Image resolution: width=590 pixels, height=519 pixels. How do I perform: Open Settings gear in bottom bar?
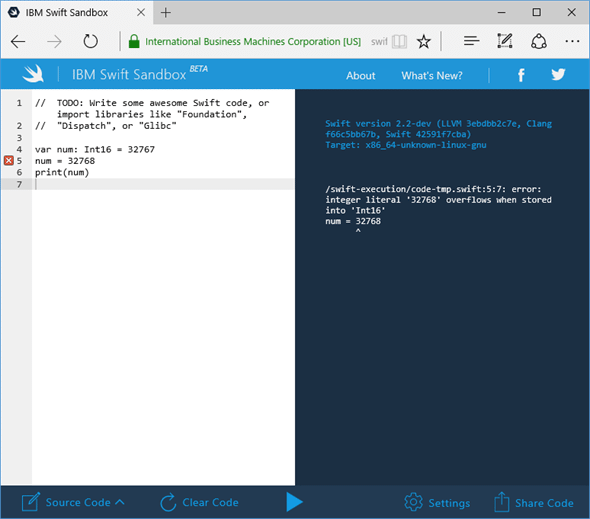tap(413, 502)
